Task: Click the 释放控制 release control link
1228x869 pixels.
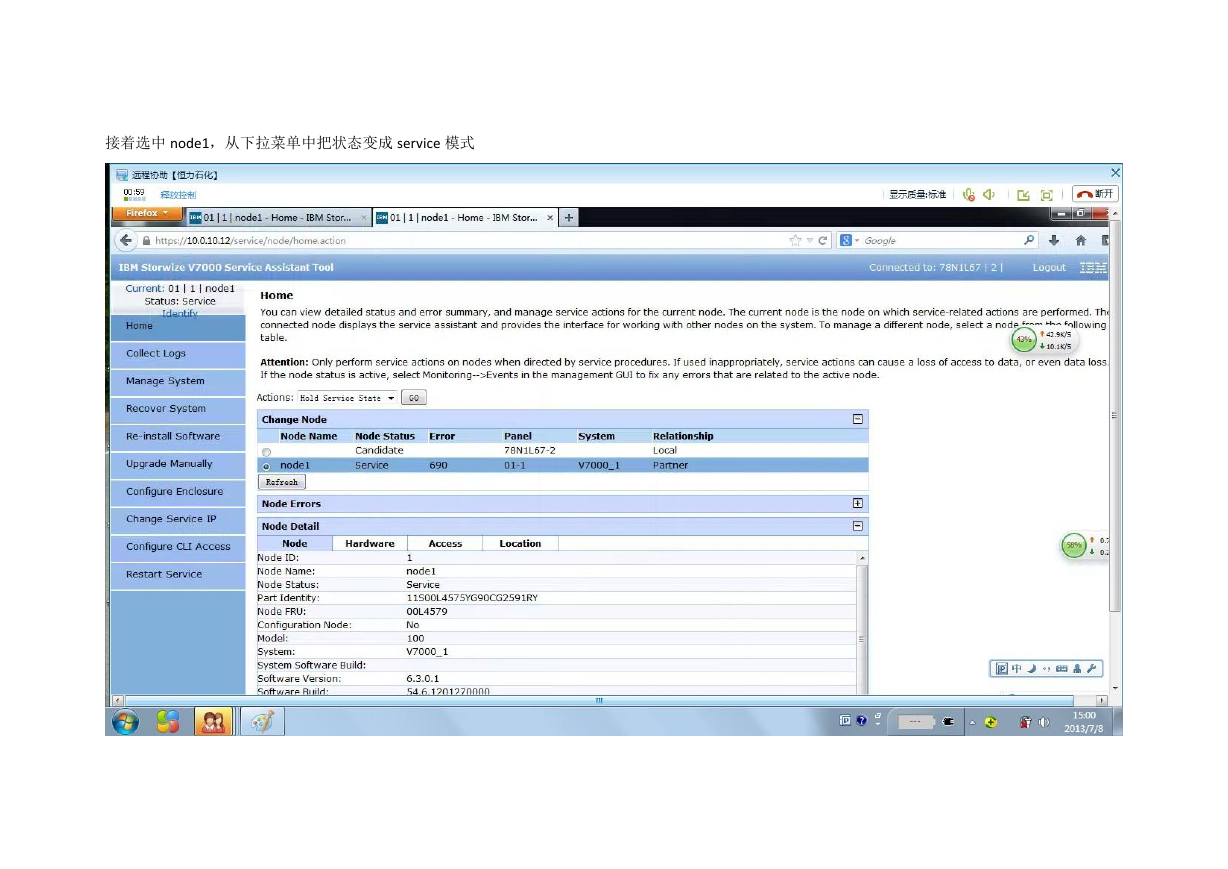Action: [178, 195]
